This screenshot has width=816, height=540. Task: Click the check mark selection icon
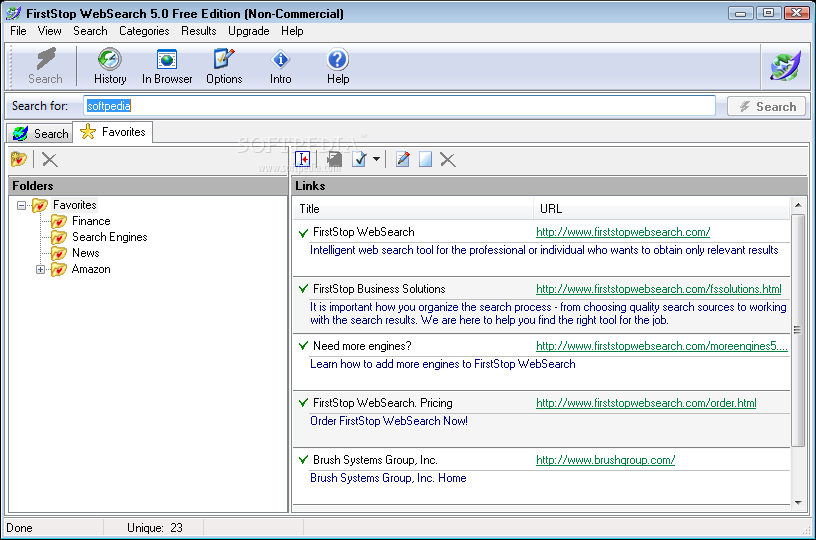360,159
